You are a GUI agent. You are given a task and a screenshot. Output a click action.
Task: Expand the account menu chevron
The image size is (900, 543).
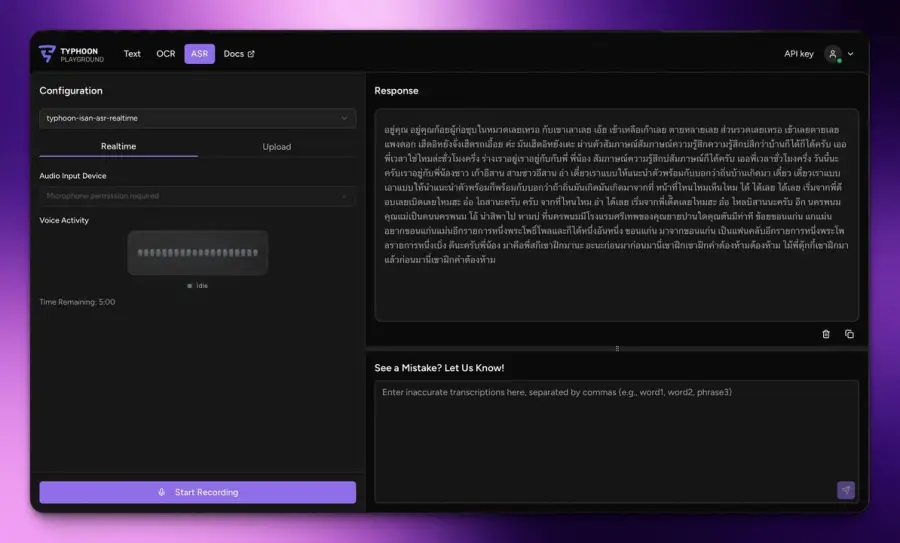(x=851, y=54)
